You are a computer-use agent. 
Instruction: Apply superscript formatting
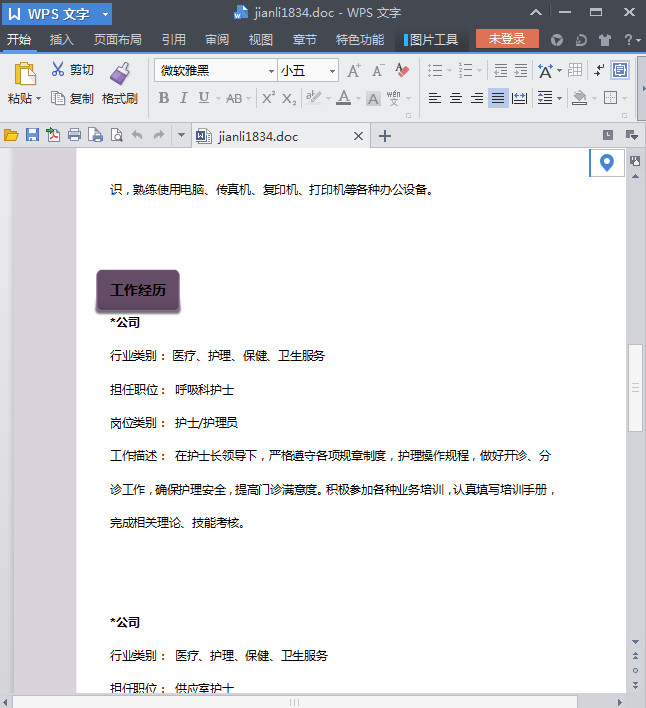(x=268, y=98)
